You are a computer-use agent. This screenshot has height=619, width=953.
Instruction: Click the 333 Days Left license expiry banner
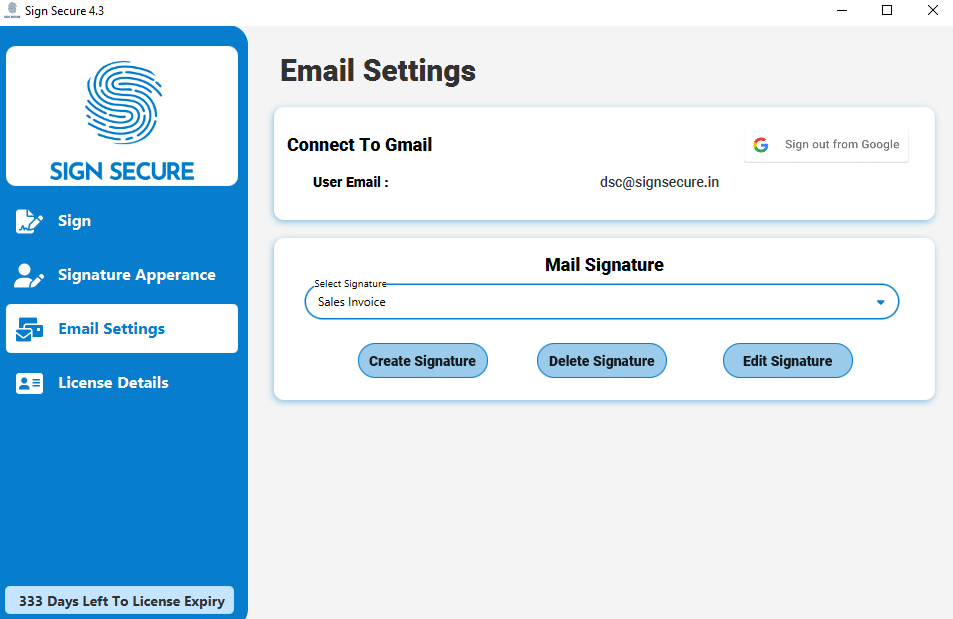120,601
